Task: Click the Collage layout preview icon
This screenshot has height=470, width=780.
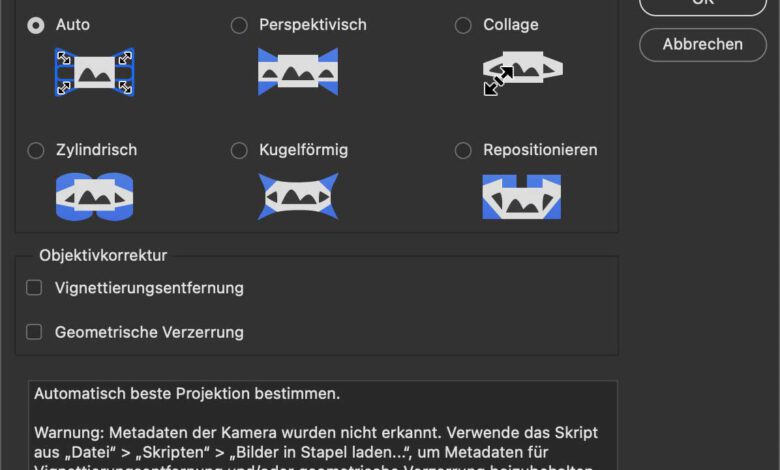Action: (521, 72)
